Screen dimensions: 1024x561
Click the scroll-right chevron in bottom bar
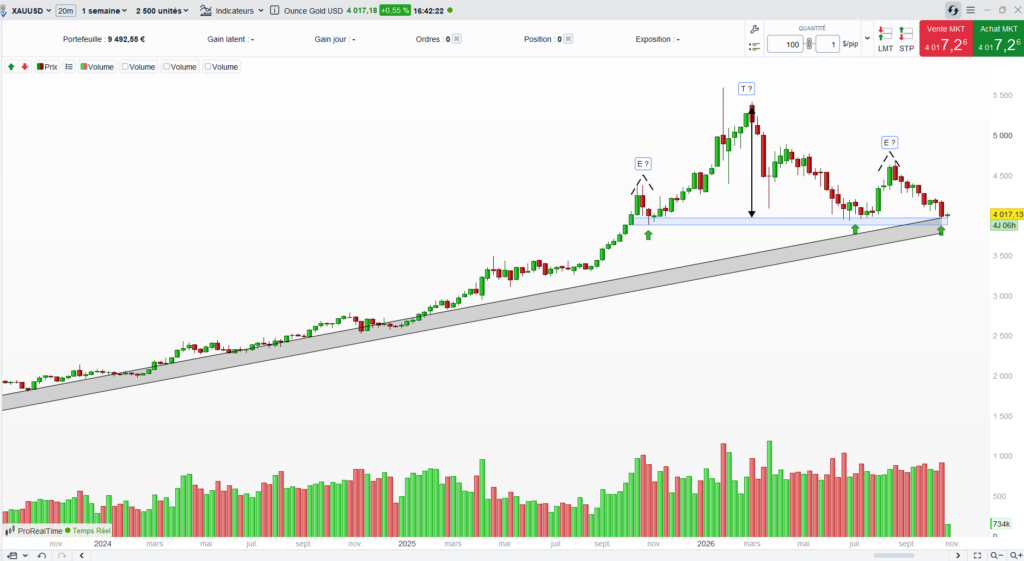coord(958,555)
